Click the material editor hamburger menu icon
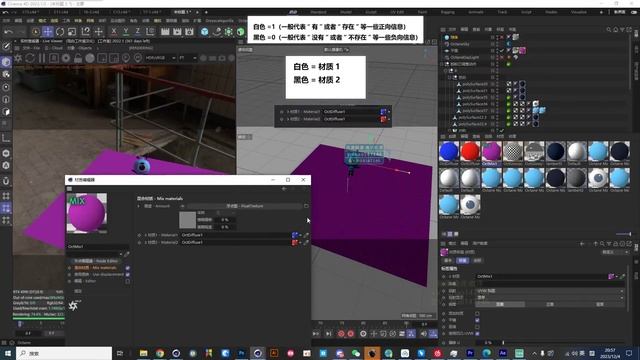This screenshot has width=640, height=360. coord(69,189)
